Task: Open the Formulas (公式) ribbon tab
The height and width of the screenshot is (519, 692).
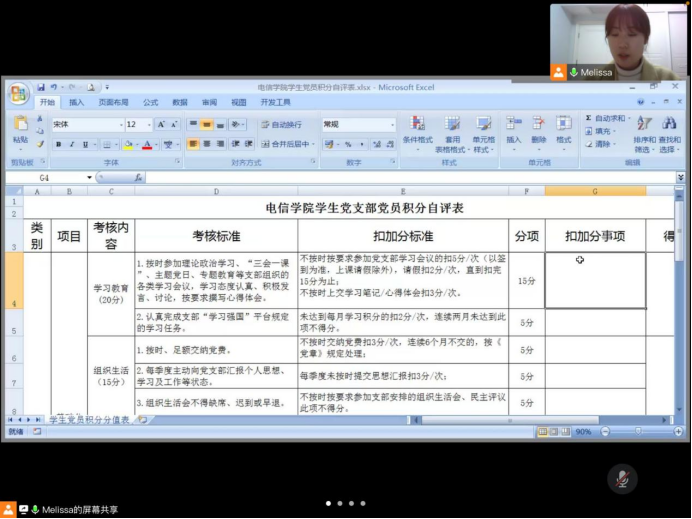Action: tap(150, 102)
